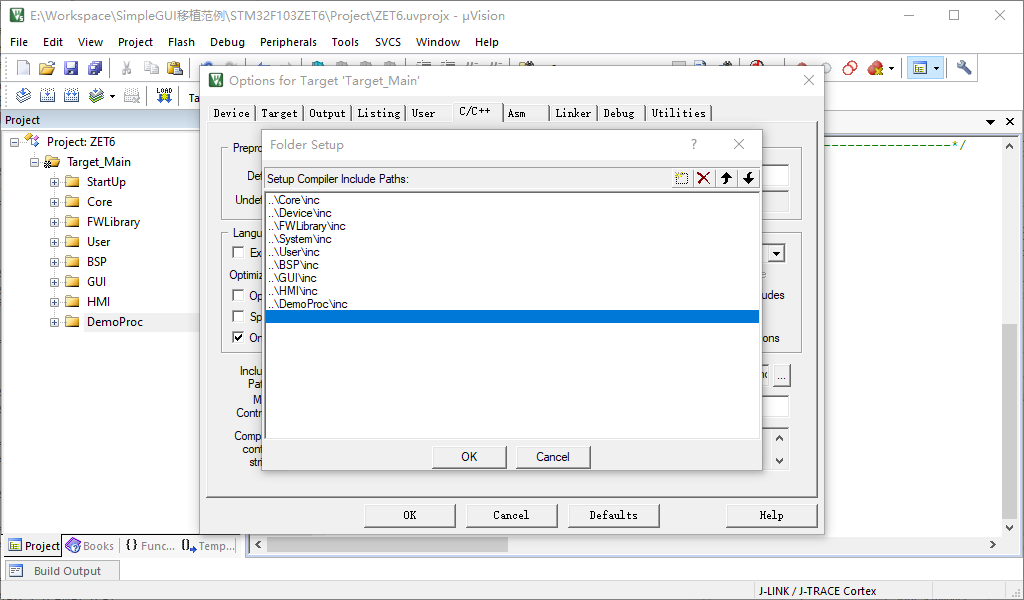Expand the HMI group
The image size is (1024, 600).
(55, 302)
